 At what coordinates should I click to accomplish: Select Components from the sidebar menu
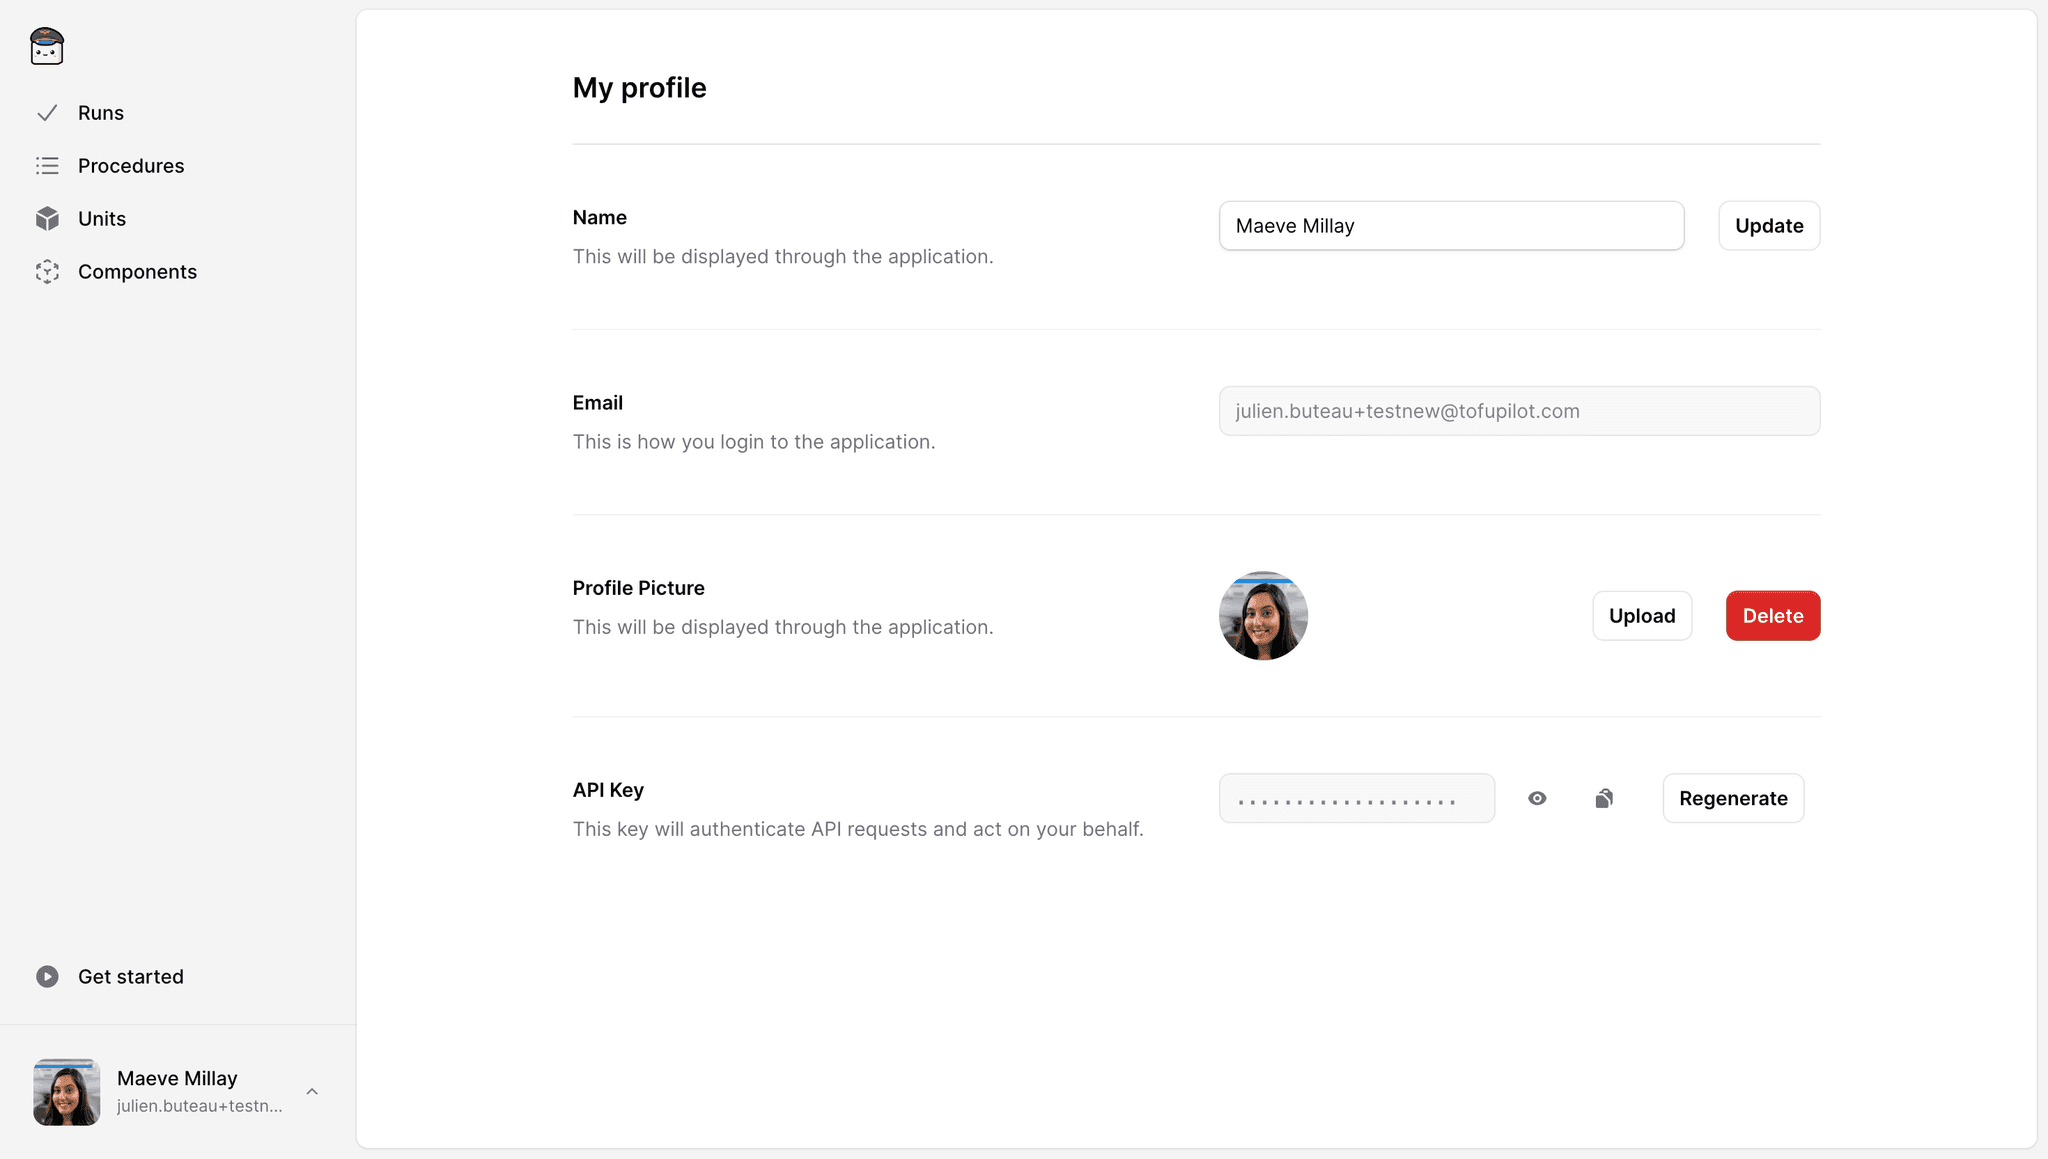click(138, 271)
